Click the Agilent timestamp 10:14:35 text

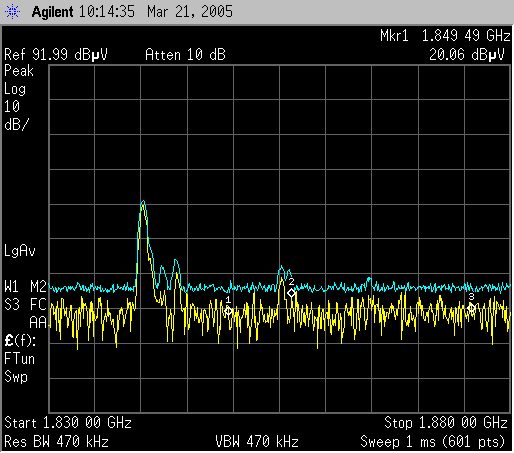tap(107, 12)
